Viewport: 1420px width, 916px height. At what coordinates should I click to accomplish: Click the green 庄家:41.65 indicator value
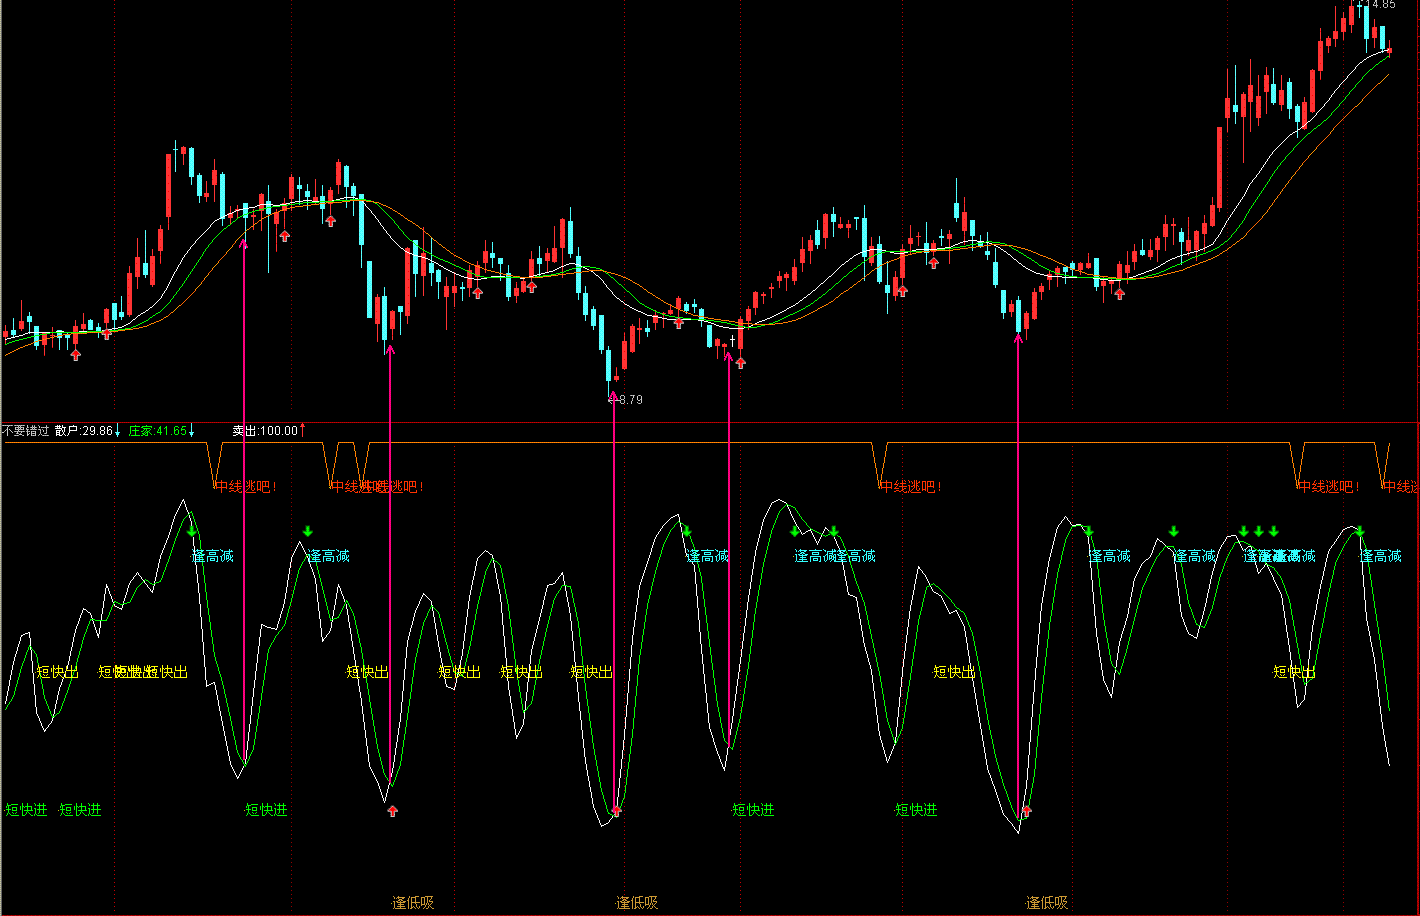(x=158, y=431)
